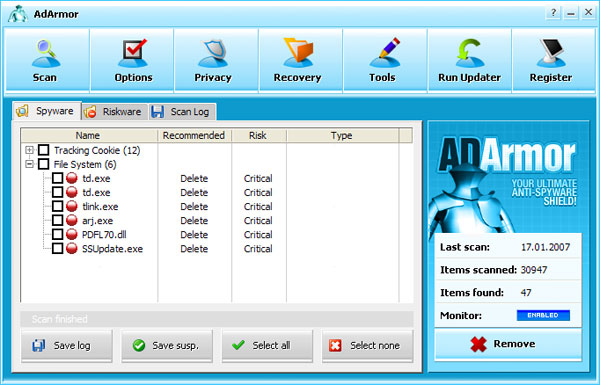Image resolution: width=600 pixels, height=385 pixels.
Task: Expand the Tracking Cookie tree node
Action: [x=29, y=150]
